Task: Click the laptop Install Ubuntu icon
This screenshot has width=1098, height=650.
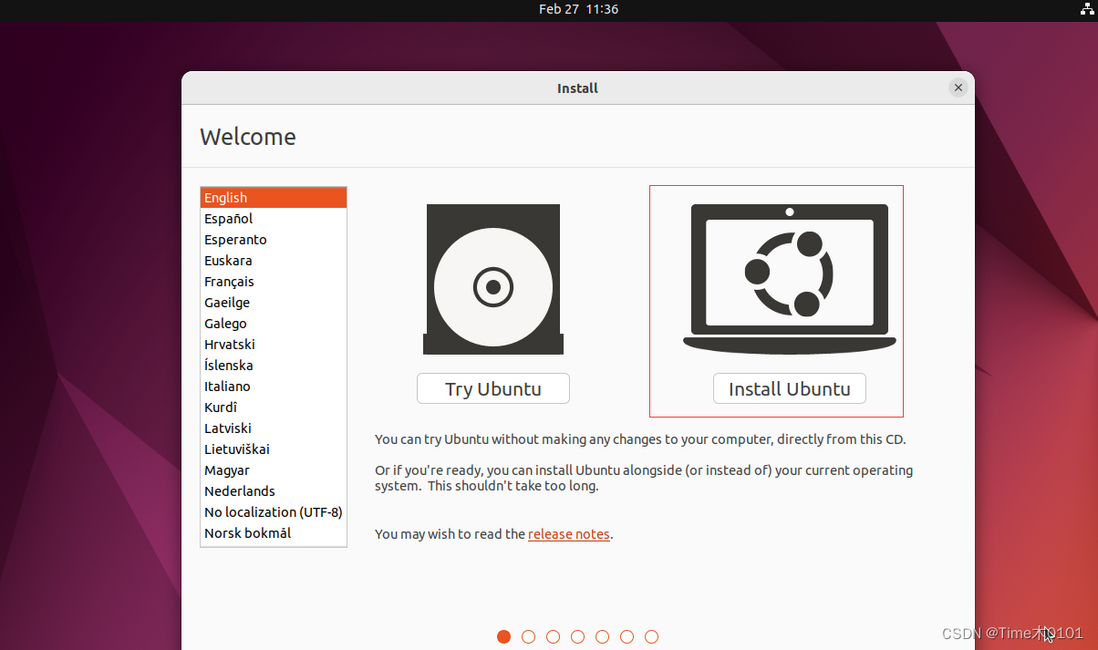Action: (789, 279)
